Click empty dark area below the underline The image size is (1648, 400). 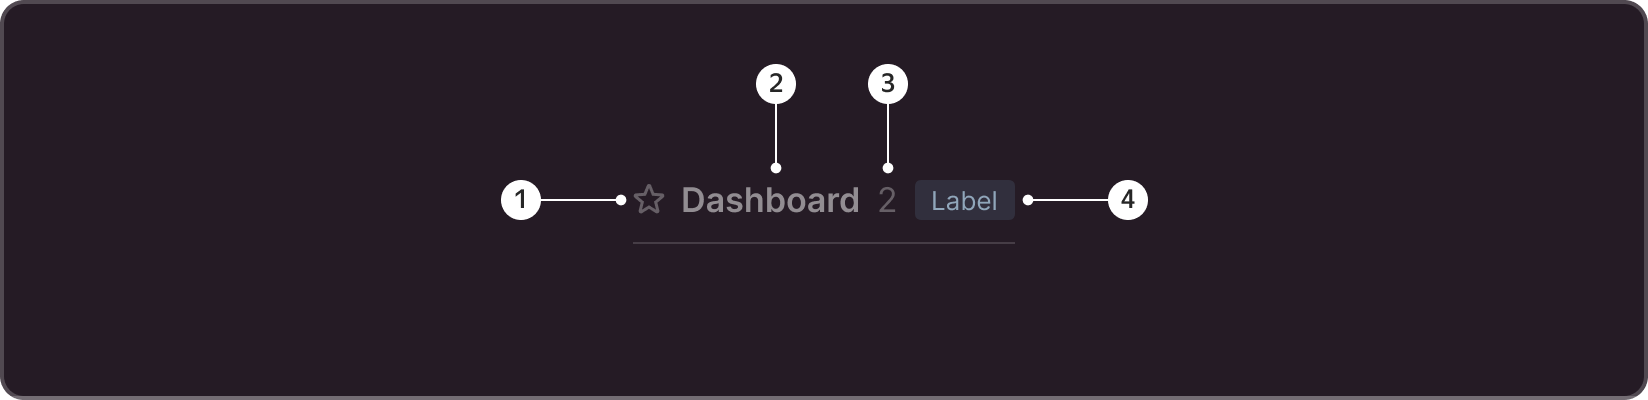(824, 320)
